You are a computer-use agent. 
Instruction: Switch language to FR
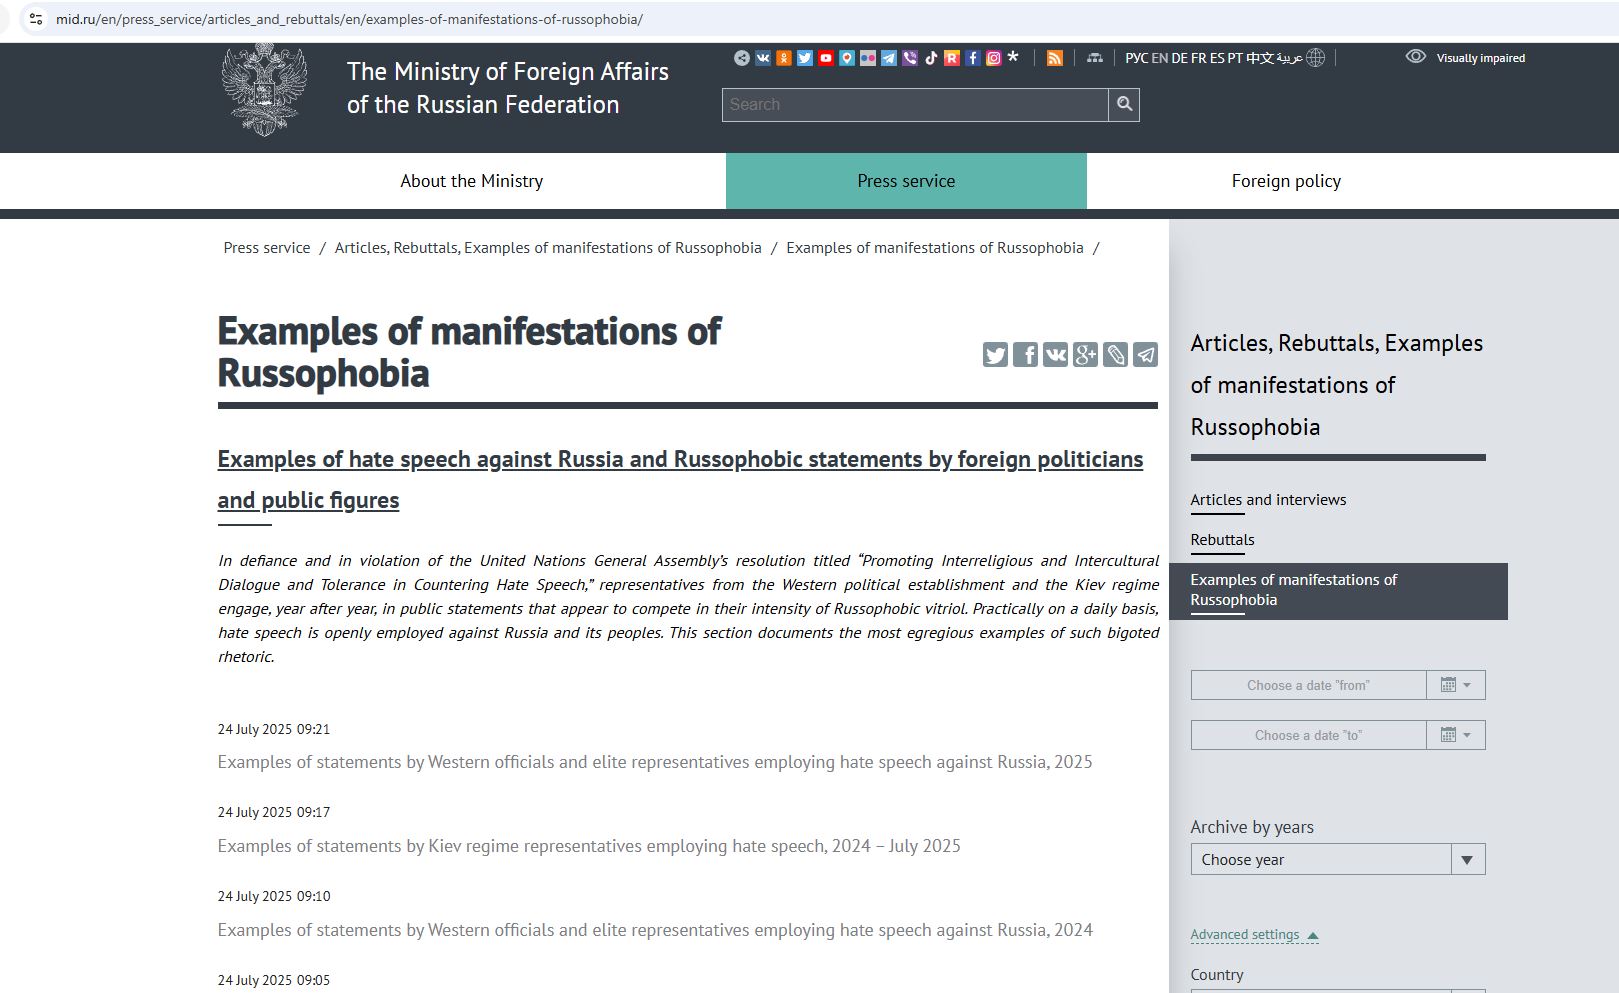(1199, 58)
